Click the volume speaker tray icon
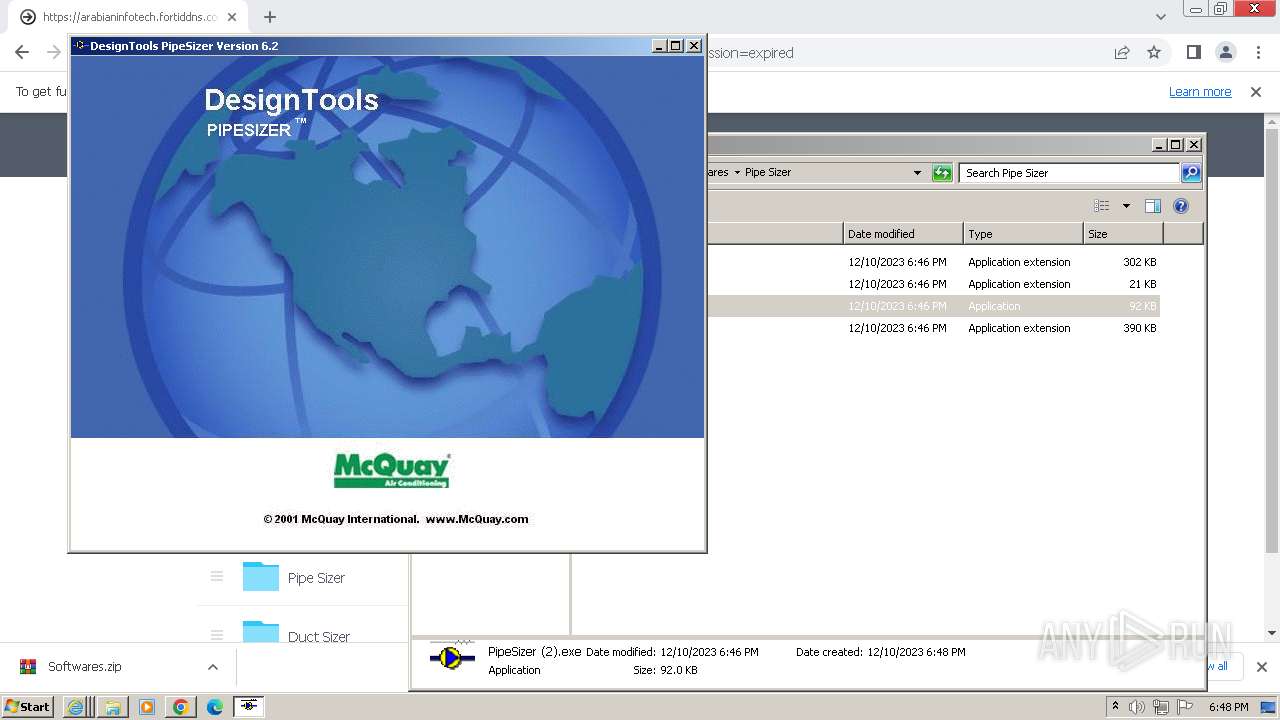Viewport: 1280px width, 720px height. [1137, 707]
